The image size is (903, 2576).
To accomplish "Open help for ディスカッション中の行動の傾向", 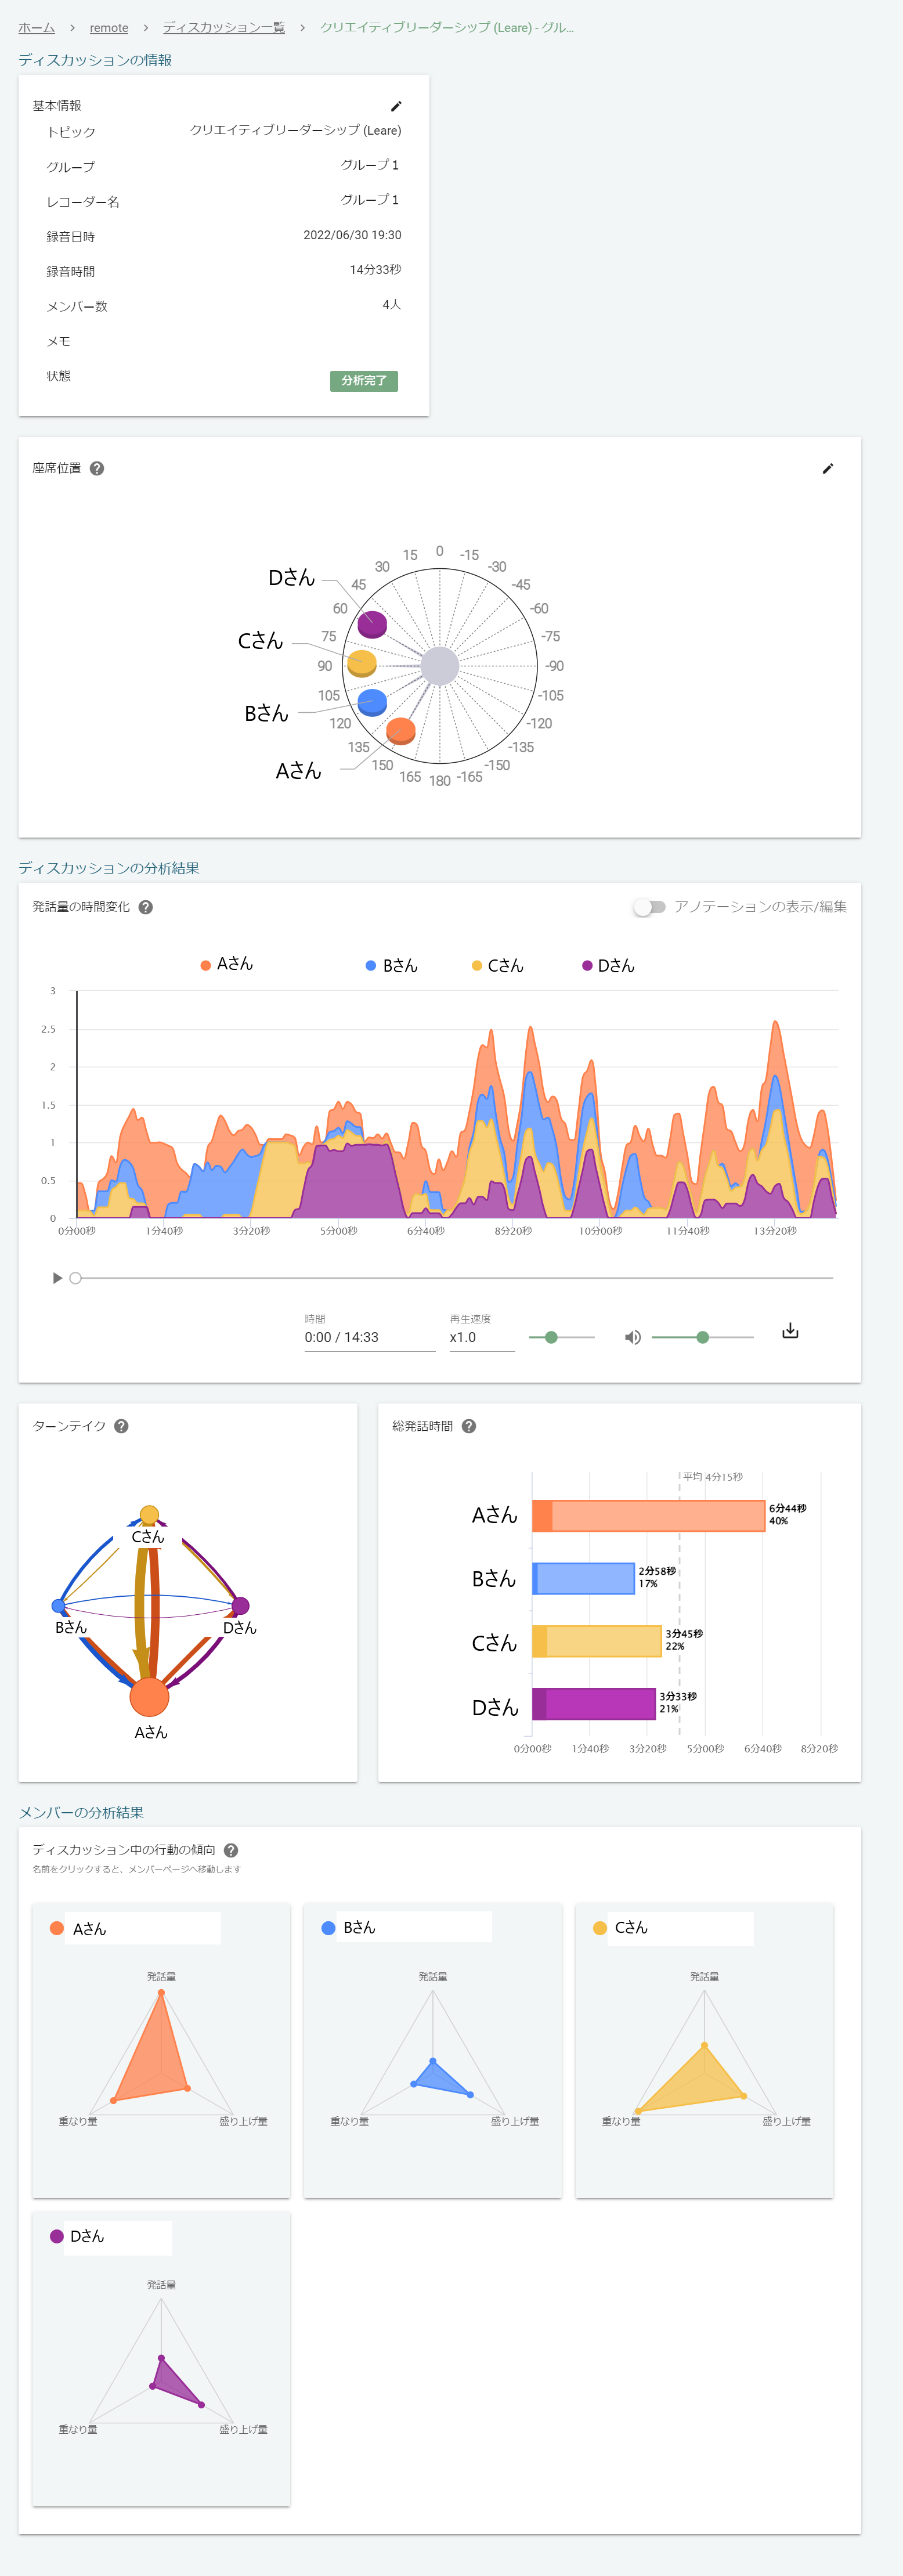I will click(231, 1850).
